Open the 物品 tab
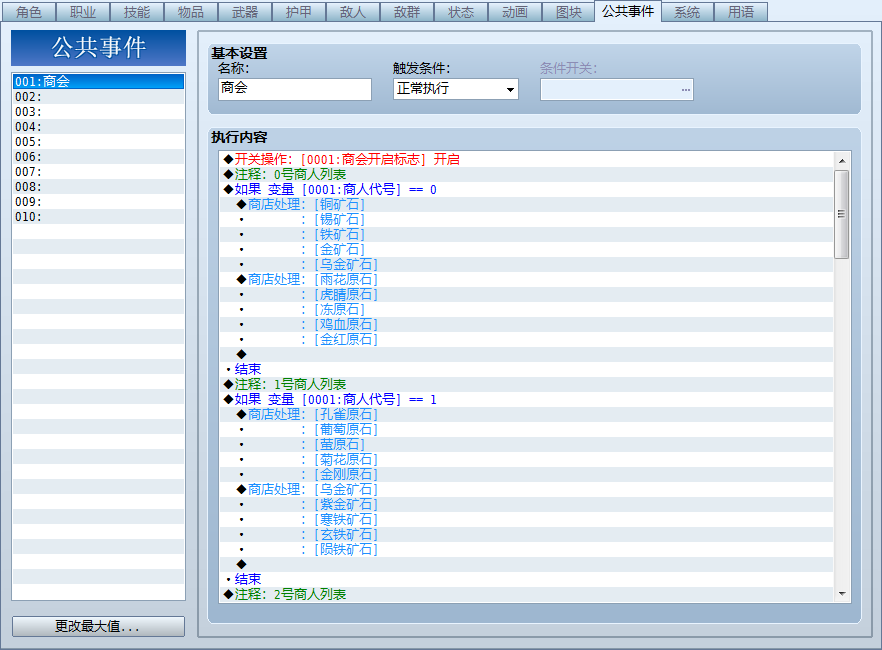This screenshot has height=650, width=882. pyautogui.click(x=191, y=12)
